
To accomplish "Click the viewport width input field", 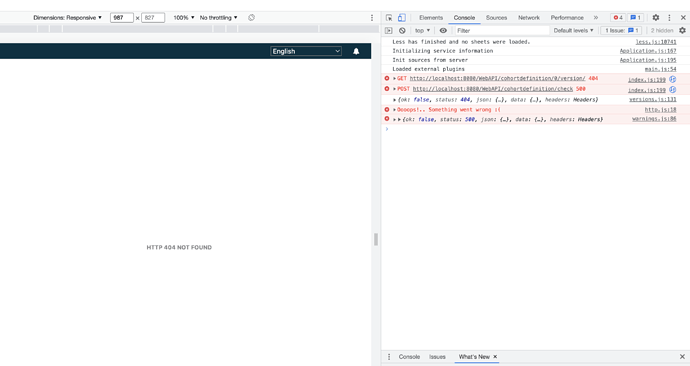I will tap(121, 18).
